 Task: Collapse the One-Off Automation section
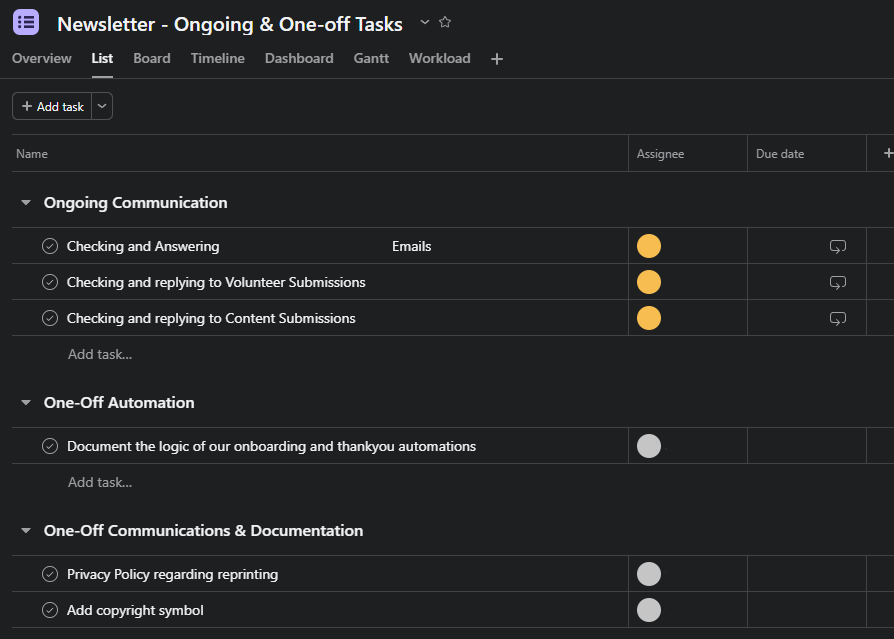[x=26, y=403]
